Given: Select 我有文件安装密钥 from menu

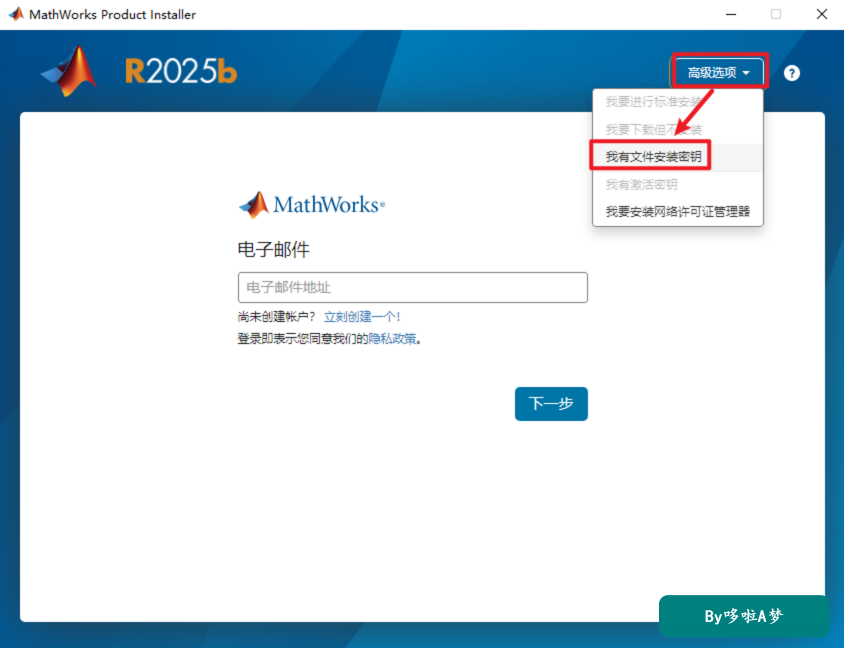Looking at the screenshot, I should click(x=678, y=157).
